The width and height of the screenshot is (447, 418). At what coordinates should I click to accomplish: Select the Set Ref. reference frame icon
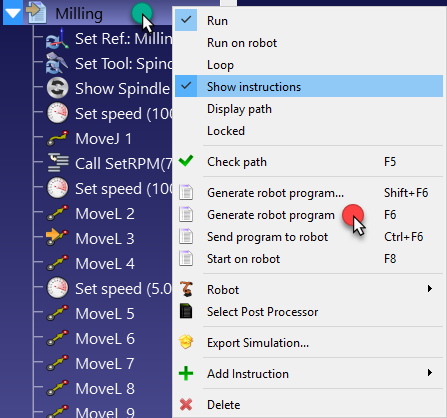[x=57, y=39]
